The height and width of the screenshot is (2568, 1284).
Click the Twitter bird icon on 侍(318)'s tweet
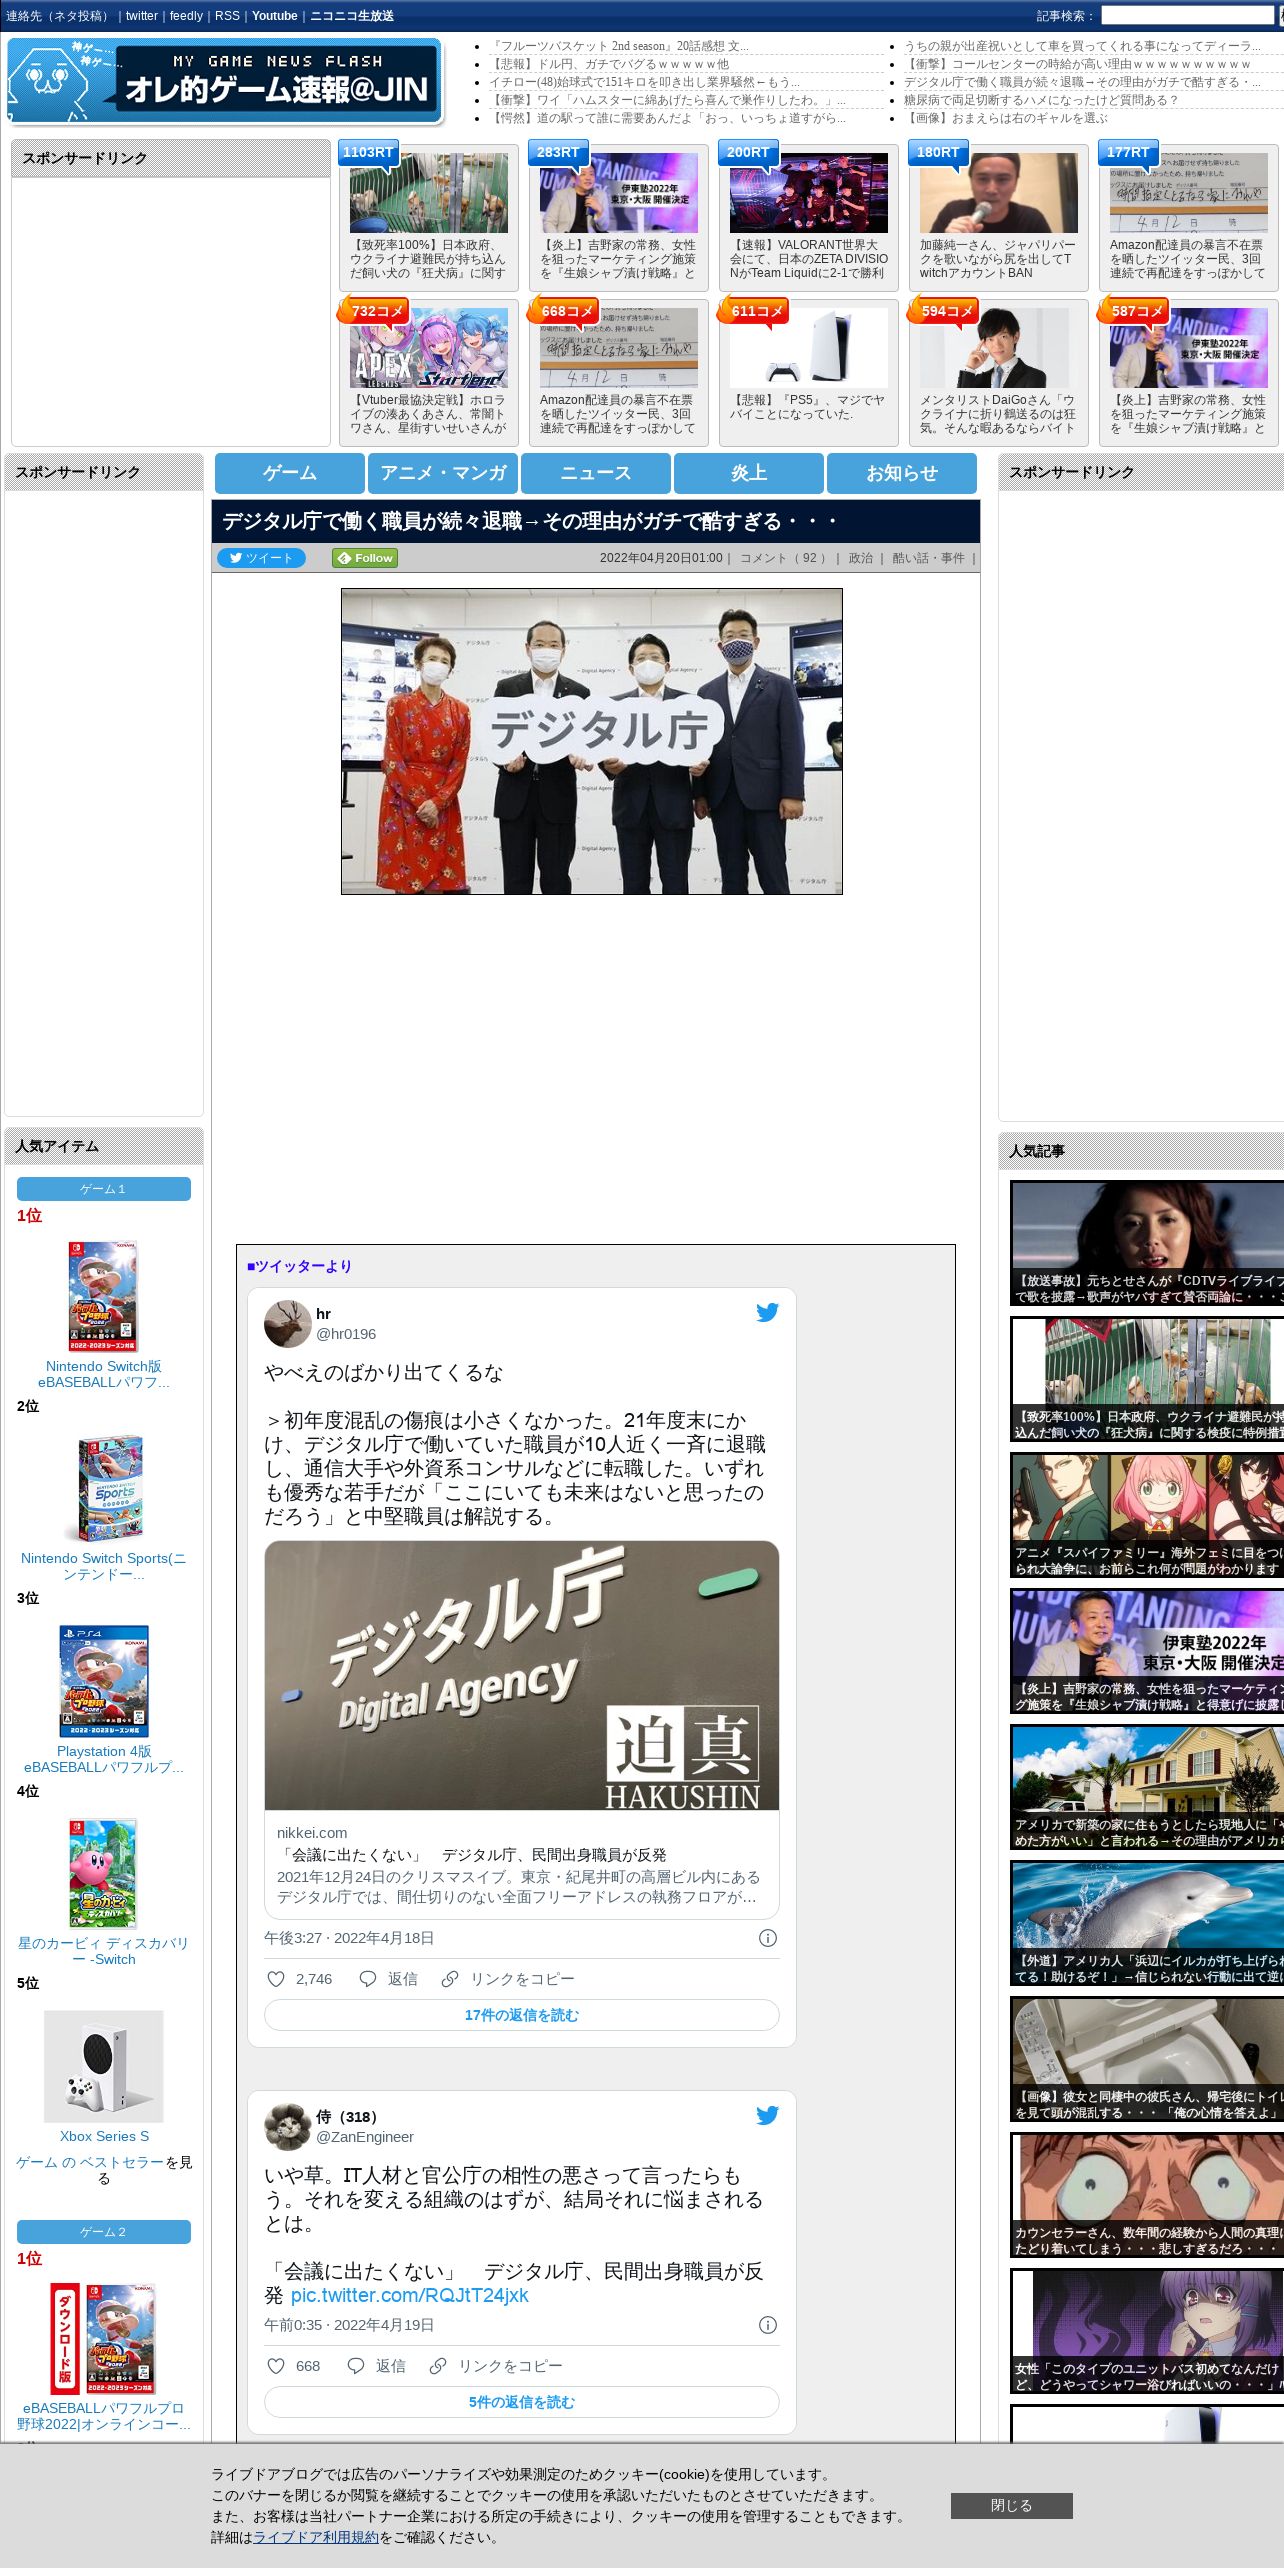(x=767, y=2116)
